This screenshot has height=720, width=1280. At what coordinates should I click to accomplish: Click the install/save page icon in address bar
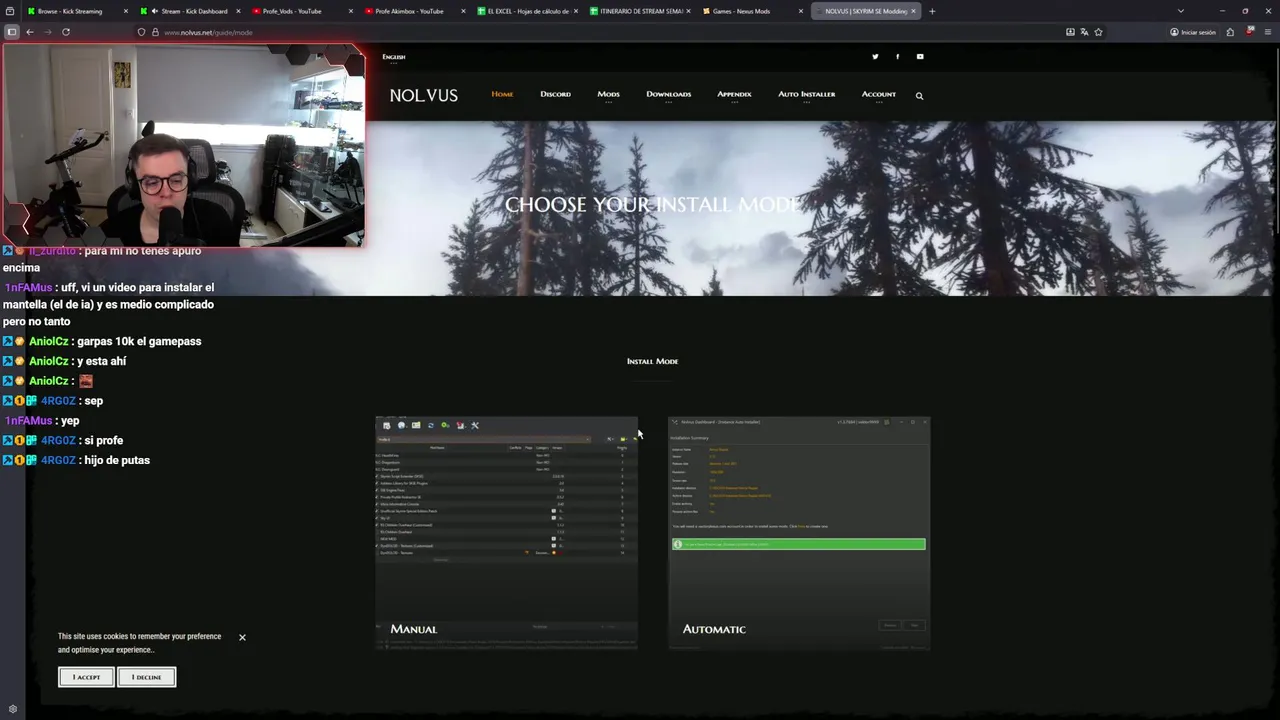(1070, 32)
